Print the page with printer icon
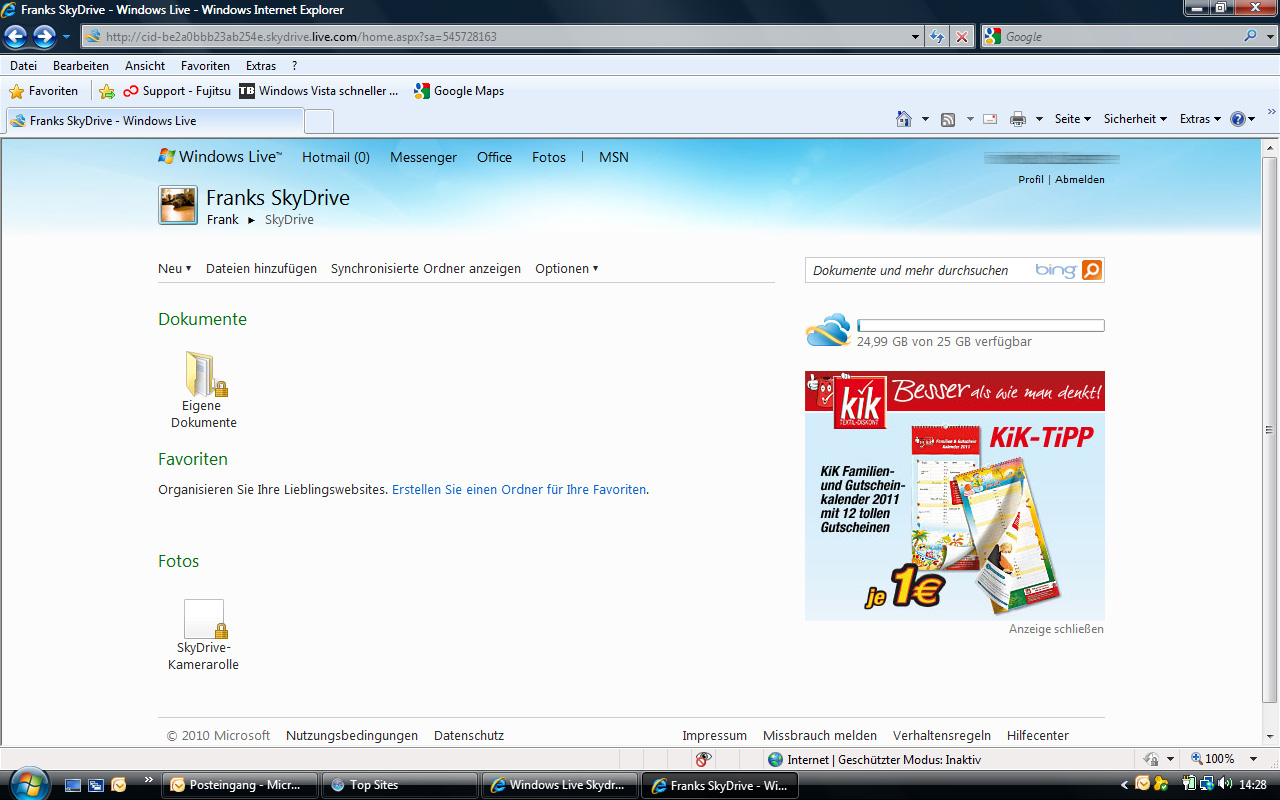 [1018, 119]
